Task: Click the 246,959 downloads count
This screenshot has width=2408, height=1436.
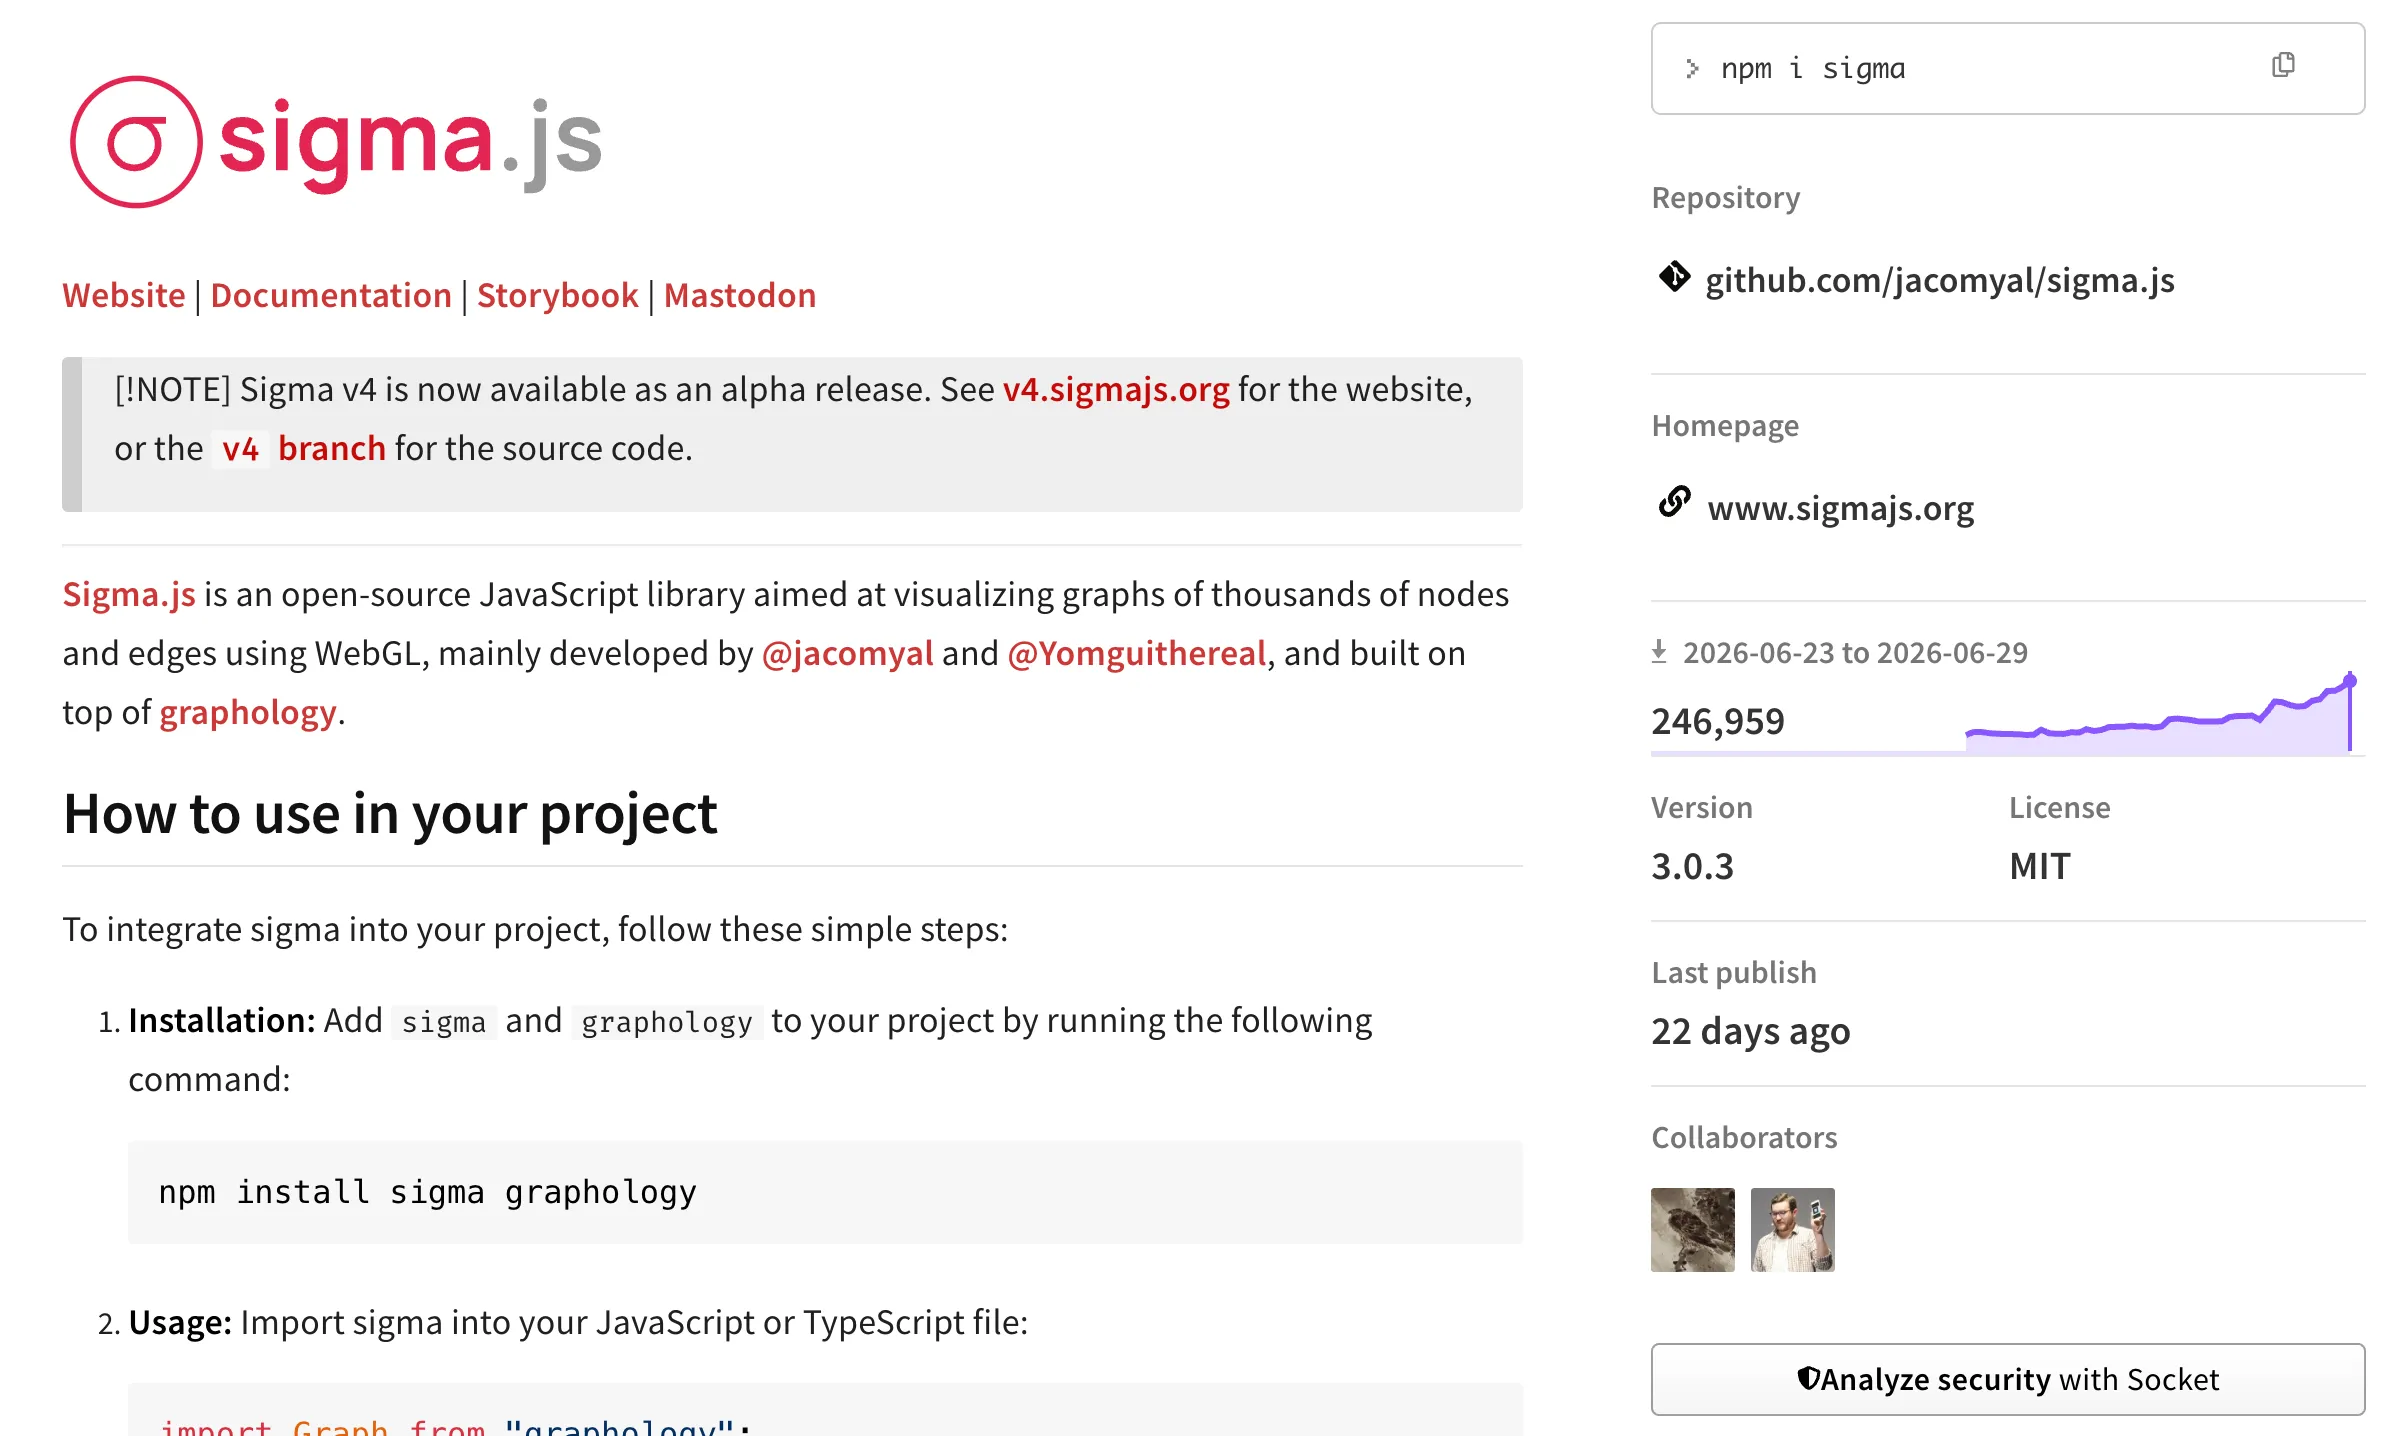Action: click(1718, 721)
